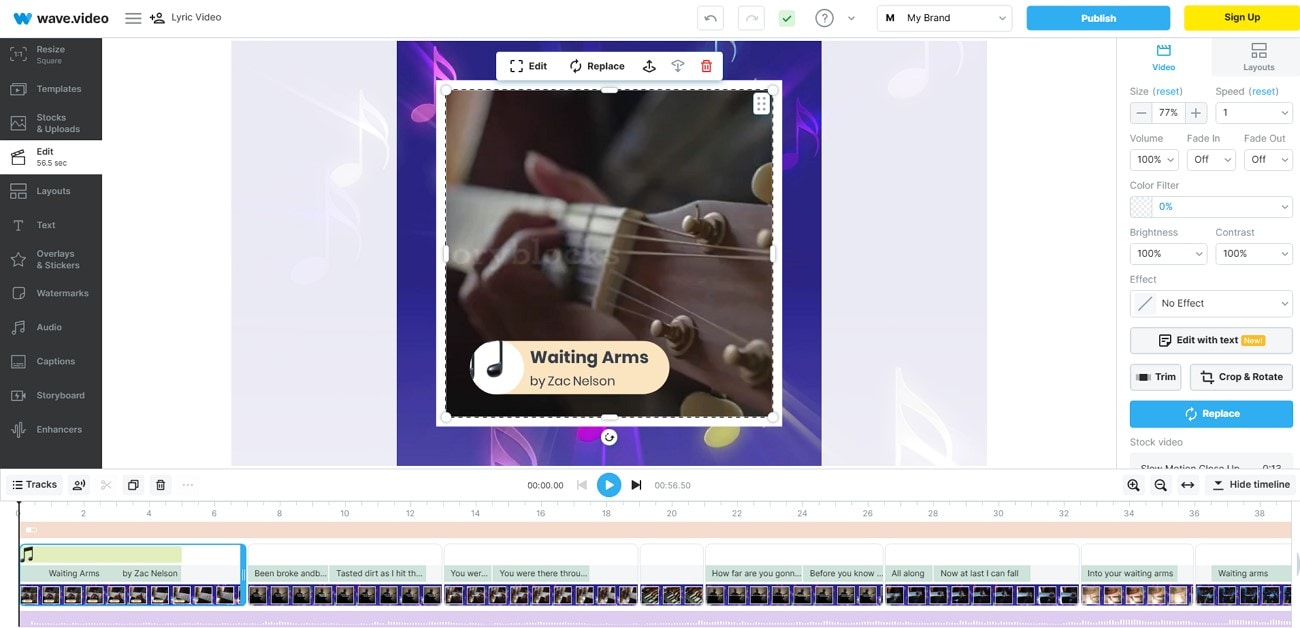This screenshot has width=1300, height=628.
Task: Click Replace in the floating video toolbar
Action: (x=597, y=66)
